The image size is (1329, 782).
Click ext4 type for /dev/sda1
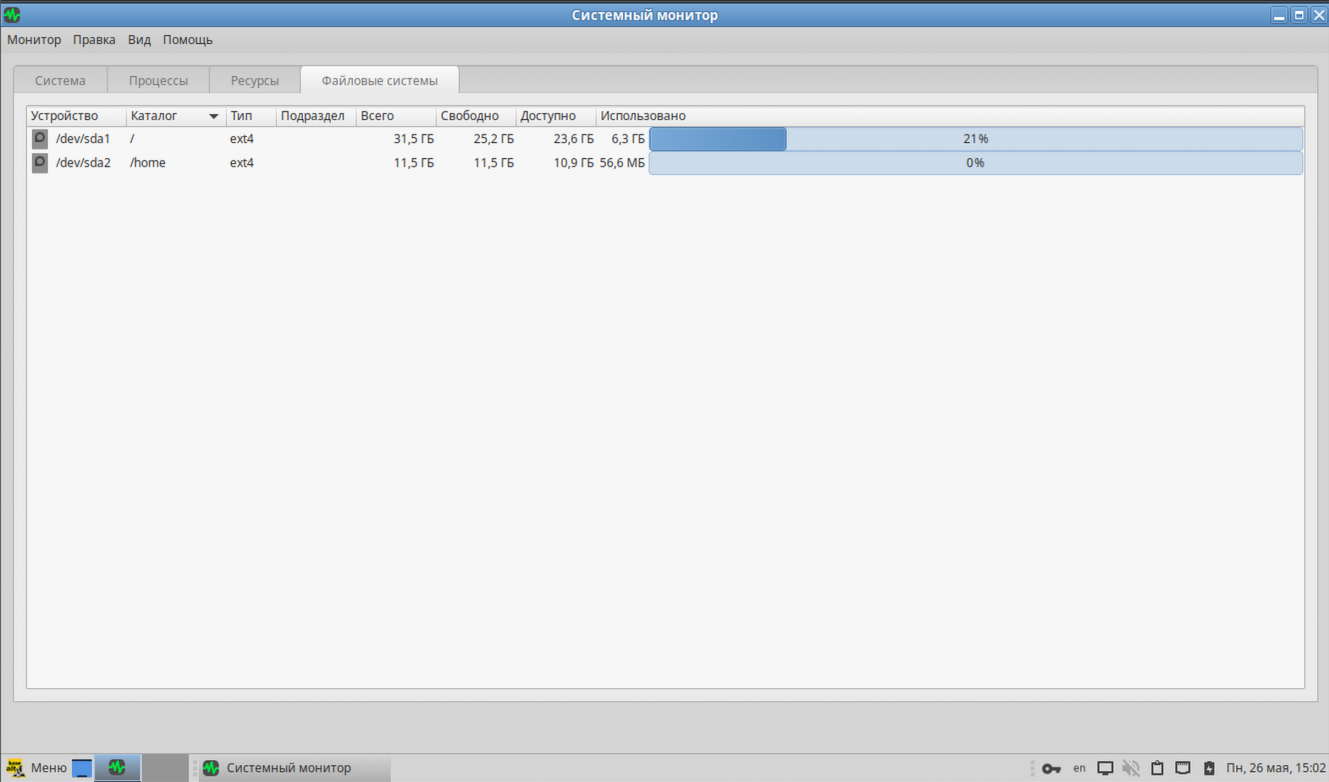point(242,139)
